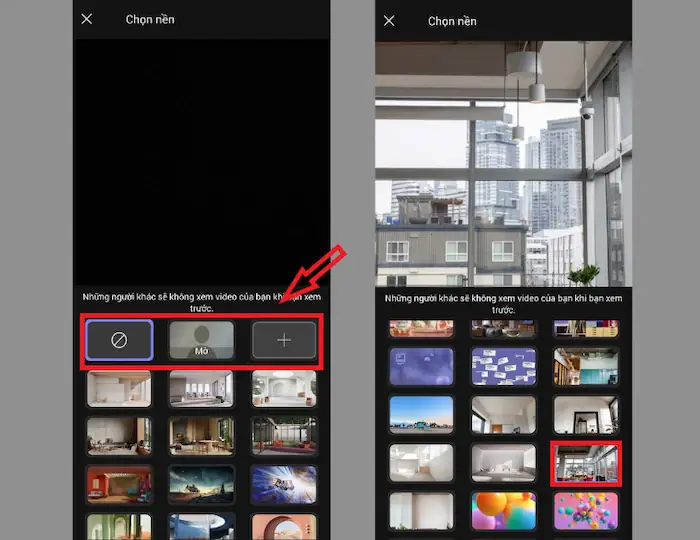
Task: Choose the orange balloons background
Action: [x=503, y=510]
